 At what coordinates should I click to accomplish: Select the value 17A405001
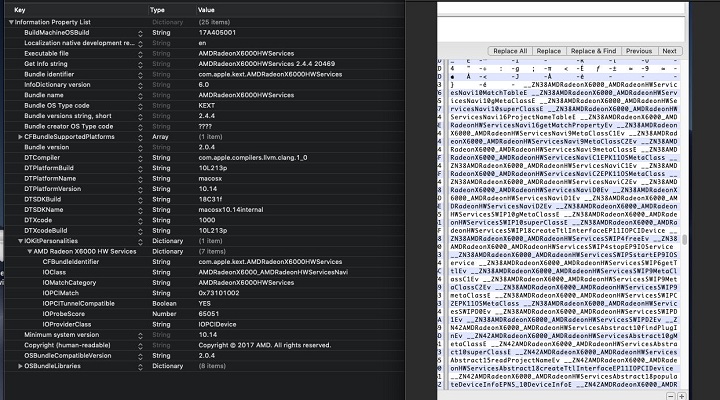pyautogui.click(x=217, y=33)
